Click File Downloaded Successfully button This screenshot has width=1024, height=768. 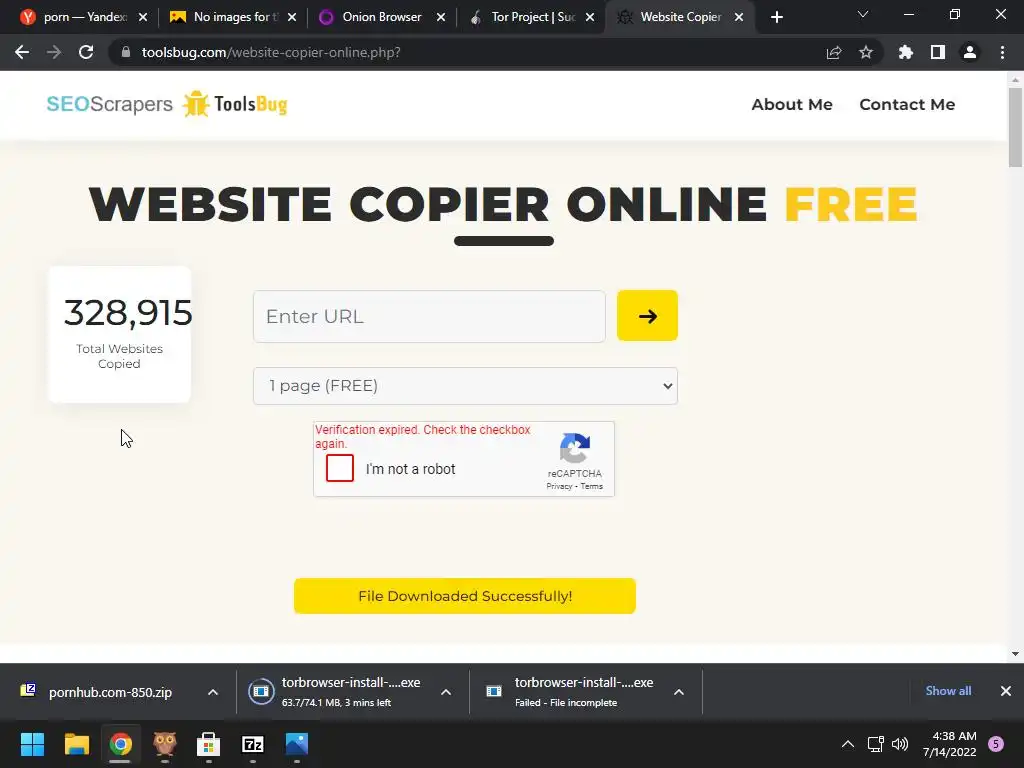464,596
